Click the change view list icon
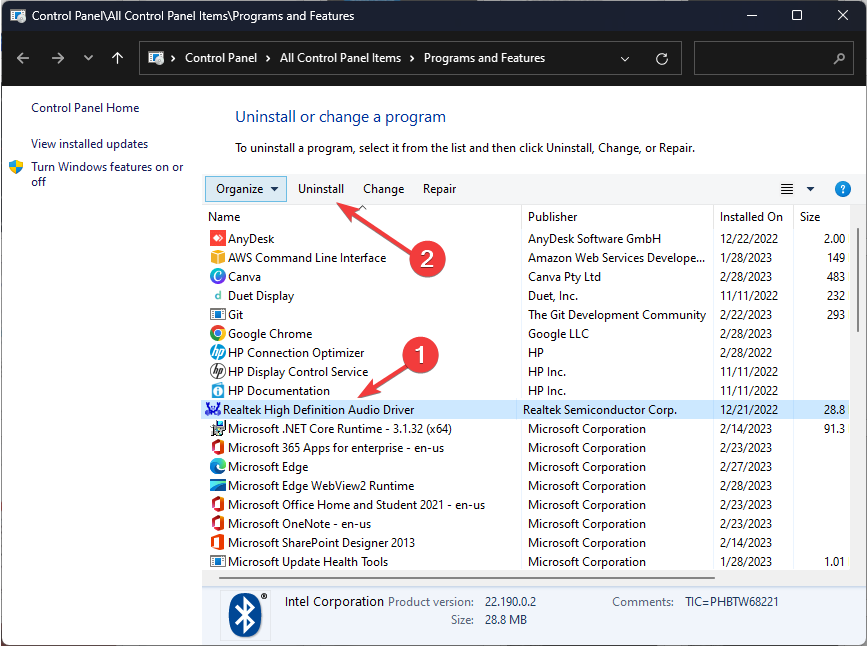Viewport: 868px width, 647px height. 787,189
